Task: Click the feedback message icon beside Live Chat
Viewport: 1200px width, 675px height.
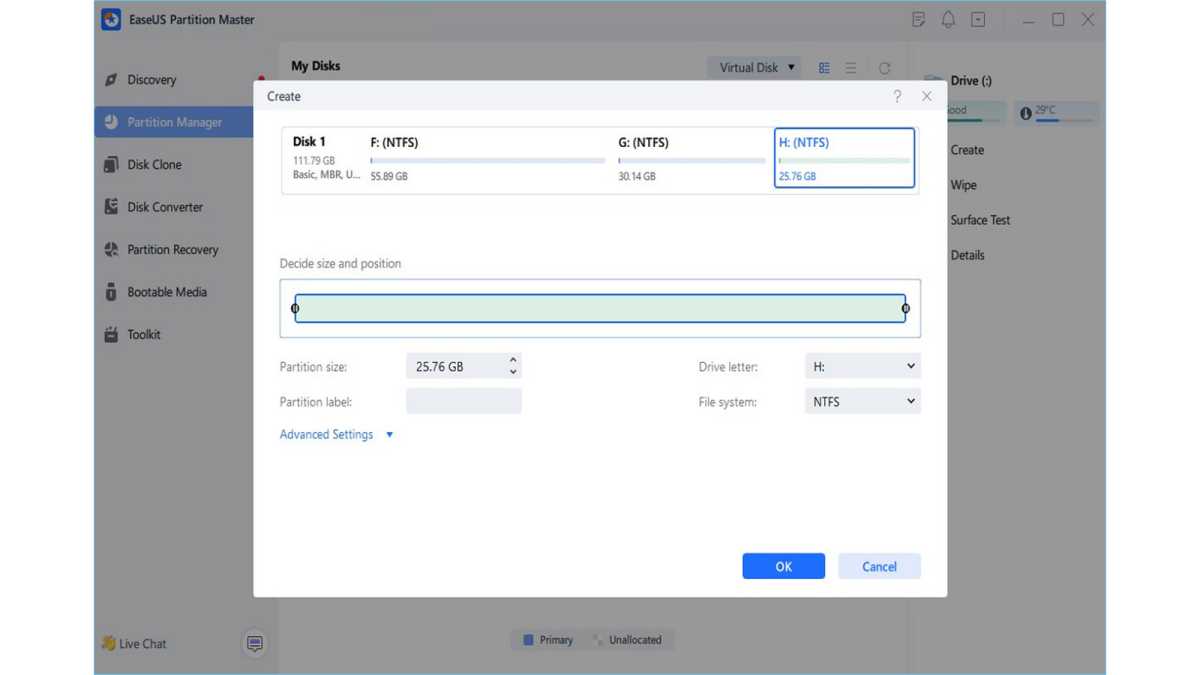Action: point(255,644)
